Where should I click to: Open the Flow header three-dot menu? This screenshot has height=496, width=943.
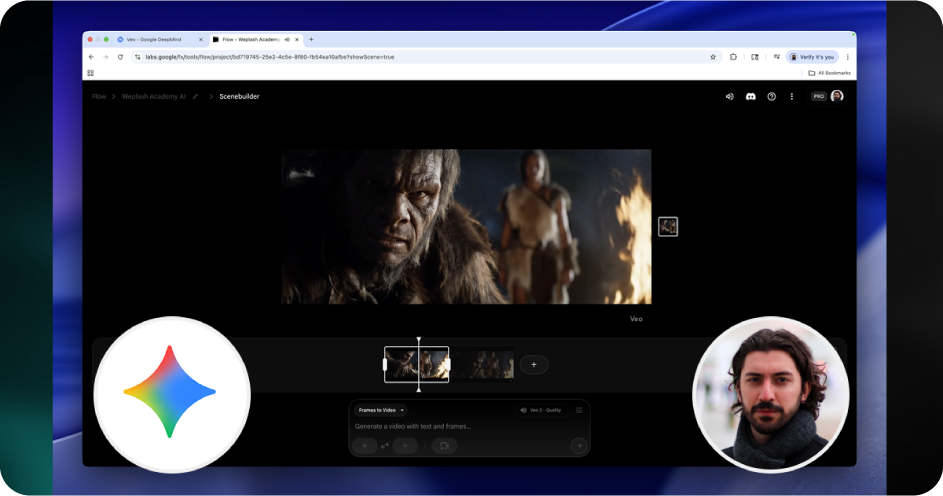pos(791,96)
